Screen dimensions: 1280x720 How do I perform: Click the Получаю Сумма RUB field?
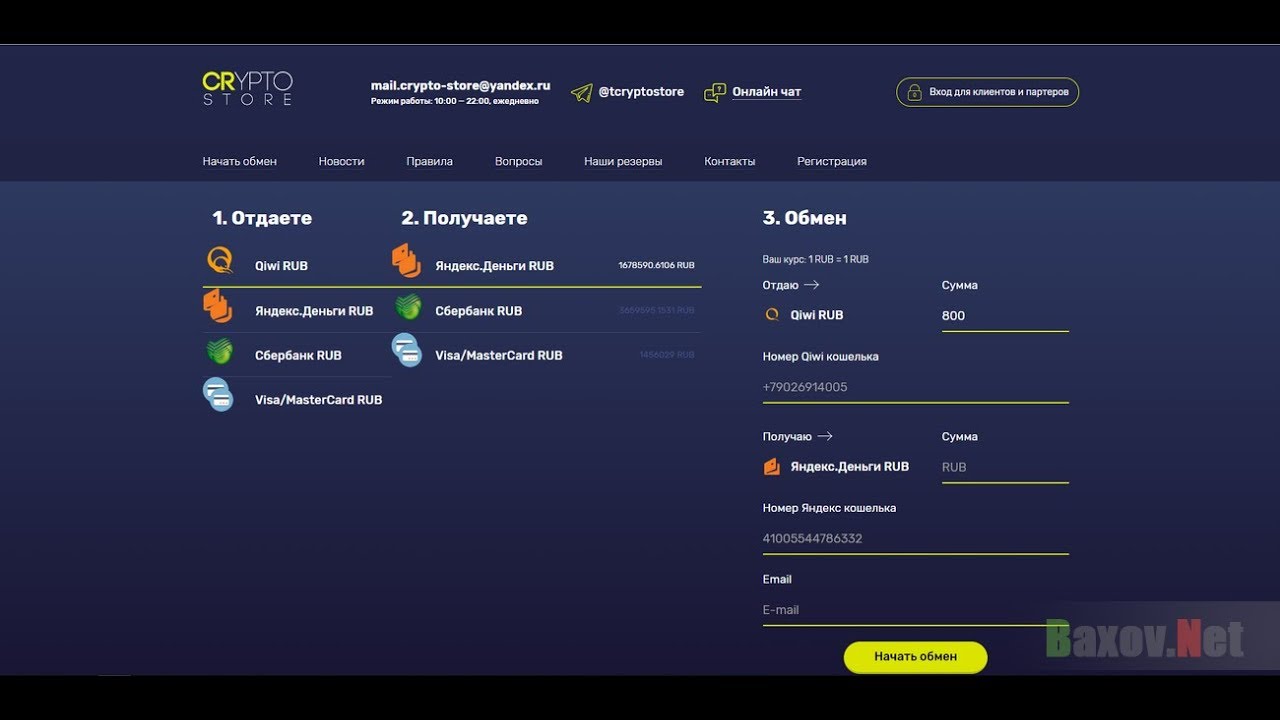[1005, 467]
